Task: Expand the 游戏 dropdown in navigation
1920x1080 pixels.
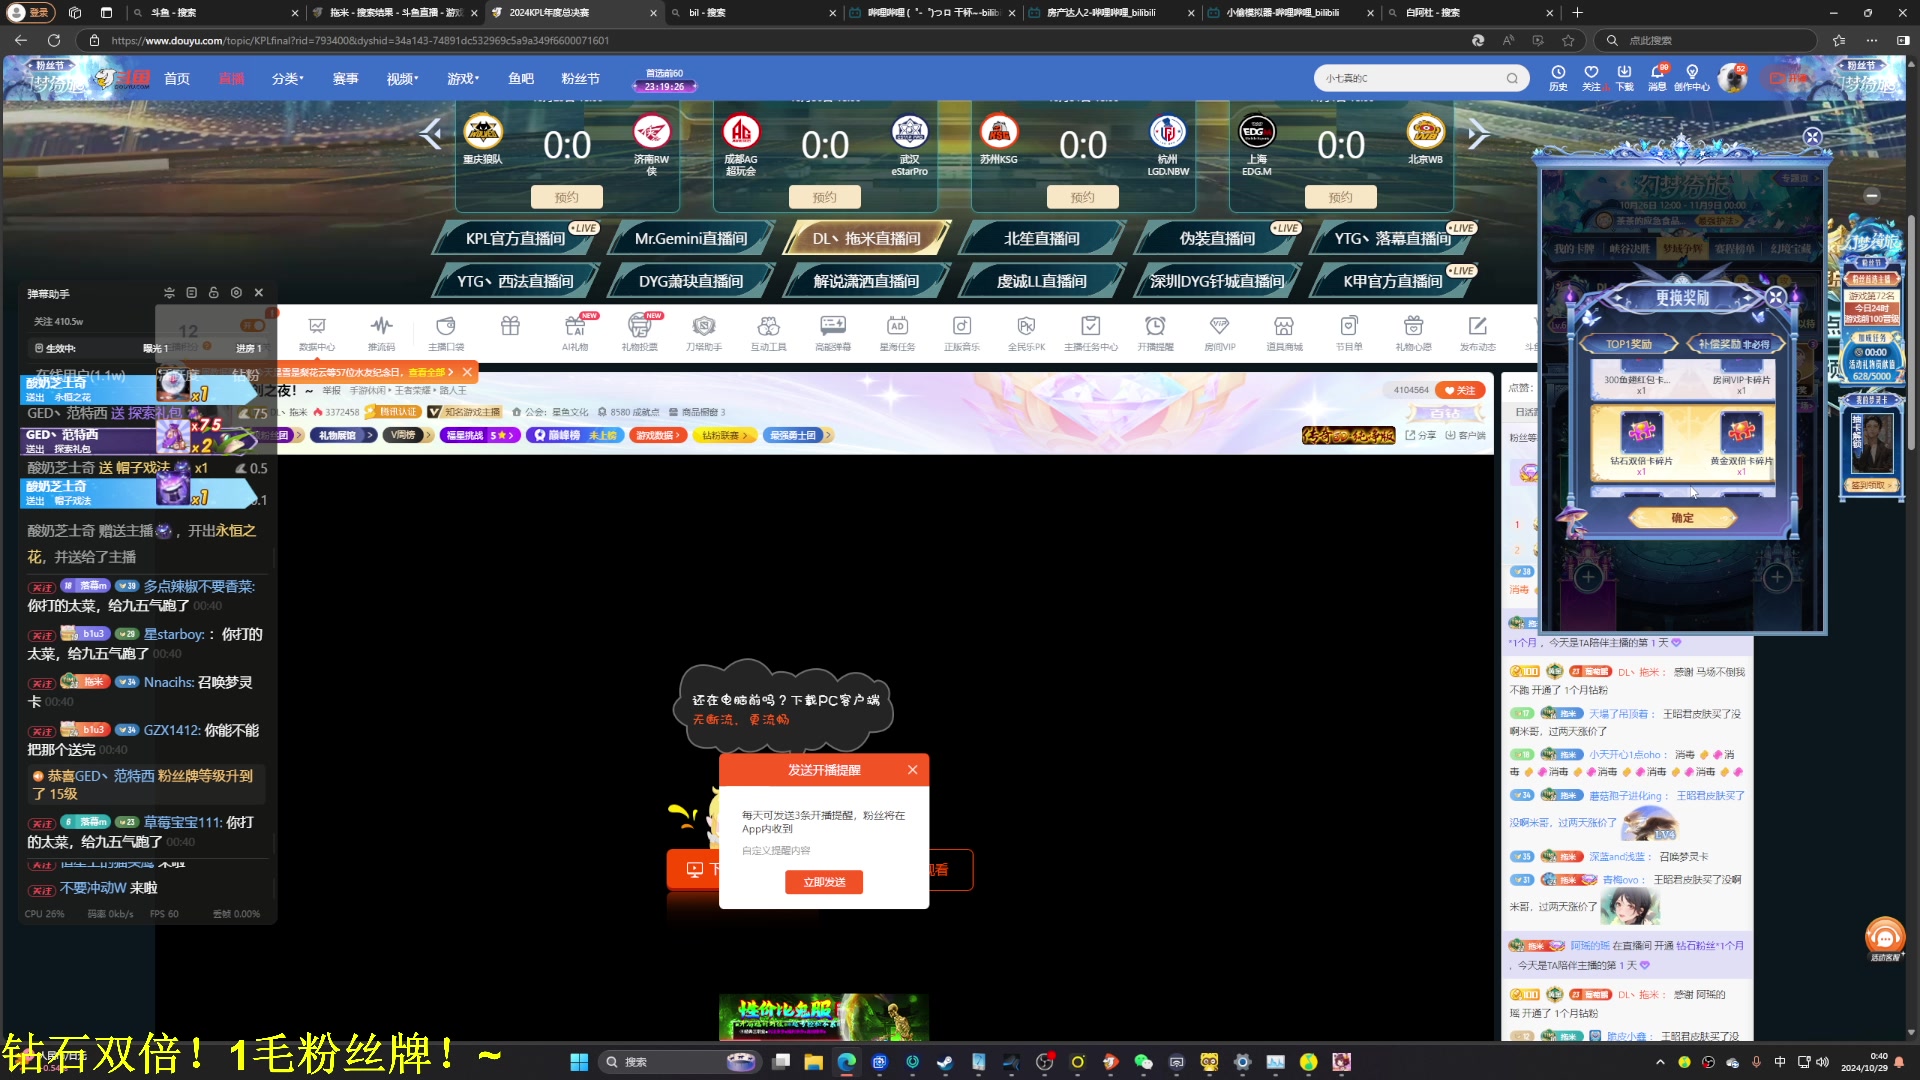Action: tap(463, 78)
